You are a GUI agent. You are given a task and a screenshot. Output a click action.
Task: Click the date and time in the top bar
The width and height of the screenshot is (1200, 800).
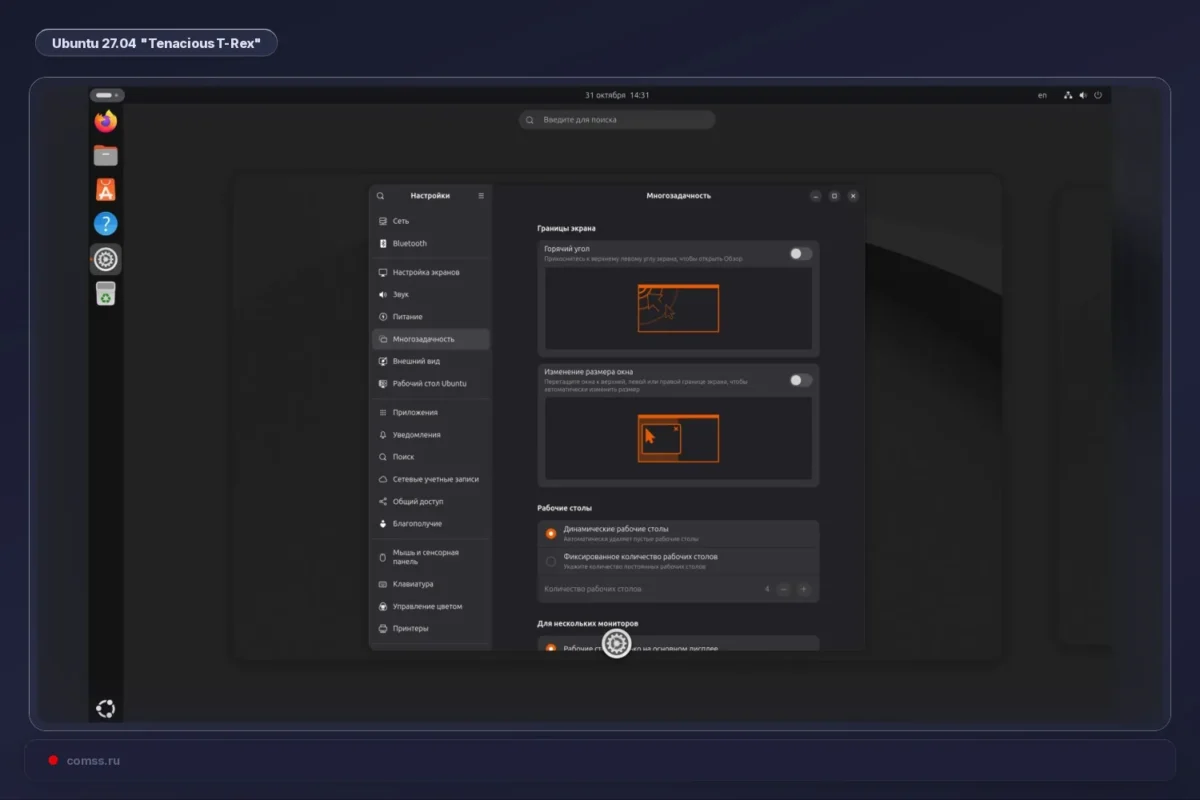[617, 95]
